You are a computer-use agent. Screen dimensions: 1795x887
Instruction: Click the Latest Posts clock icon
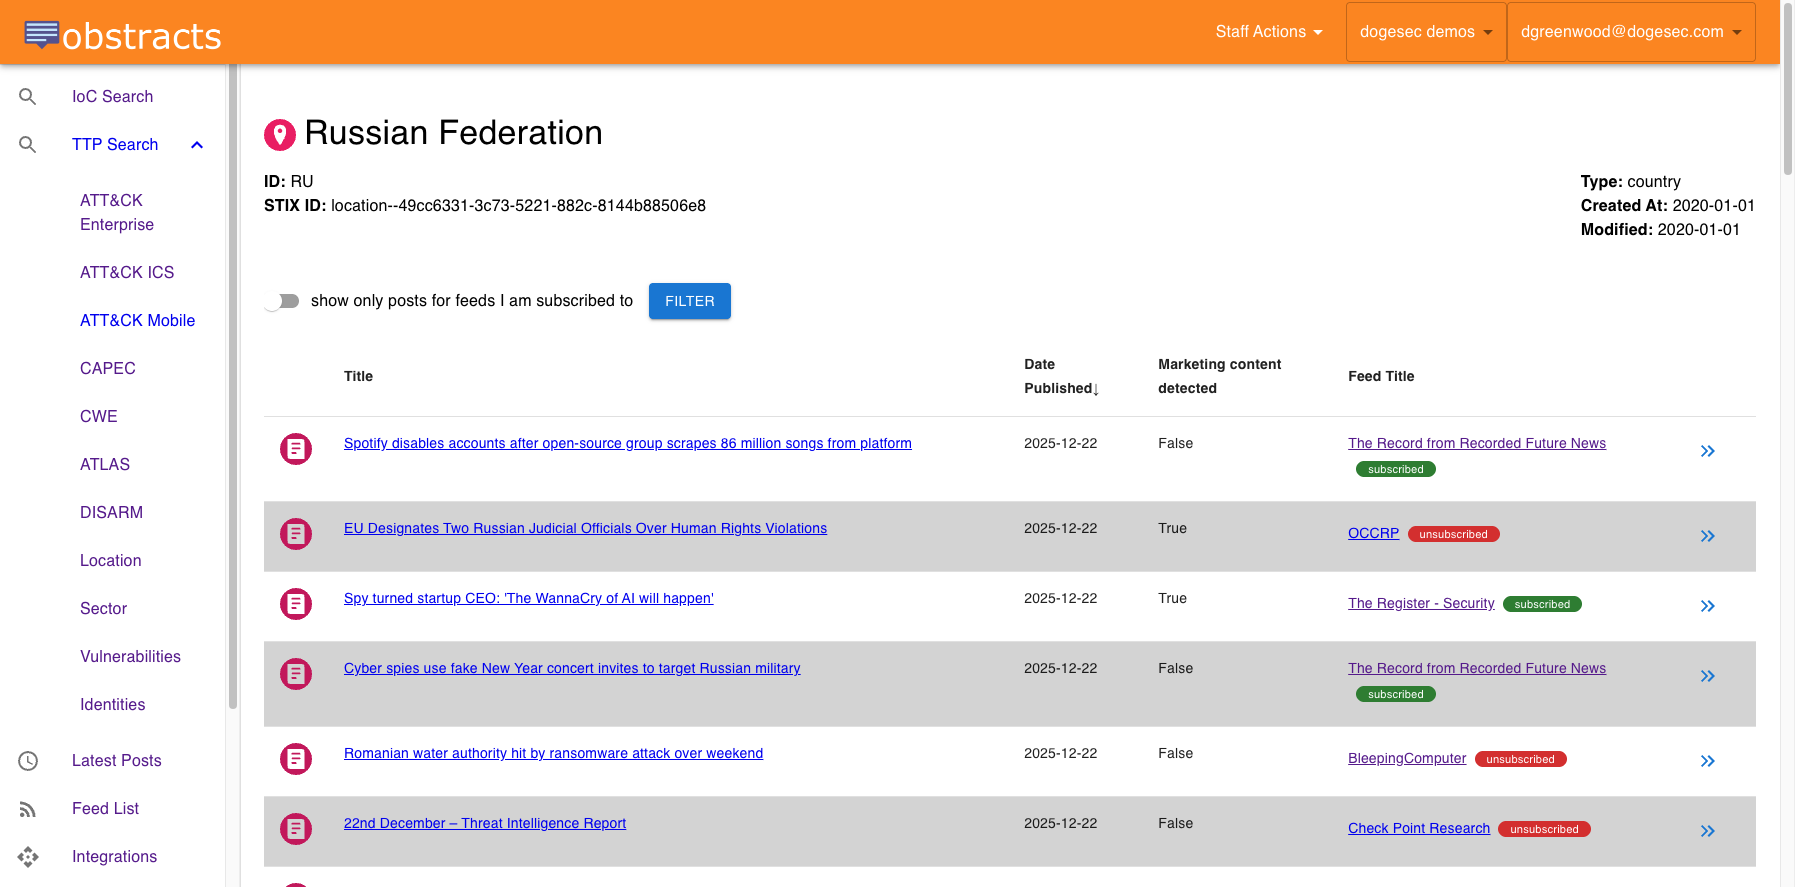coord(28,761)
